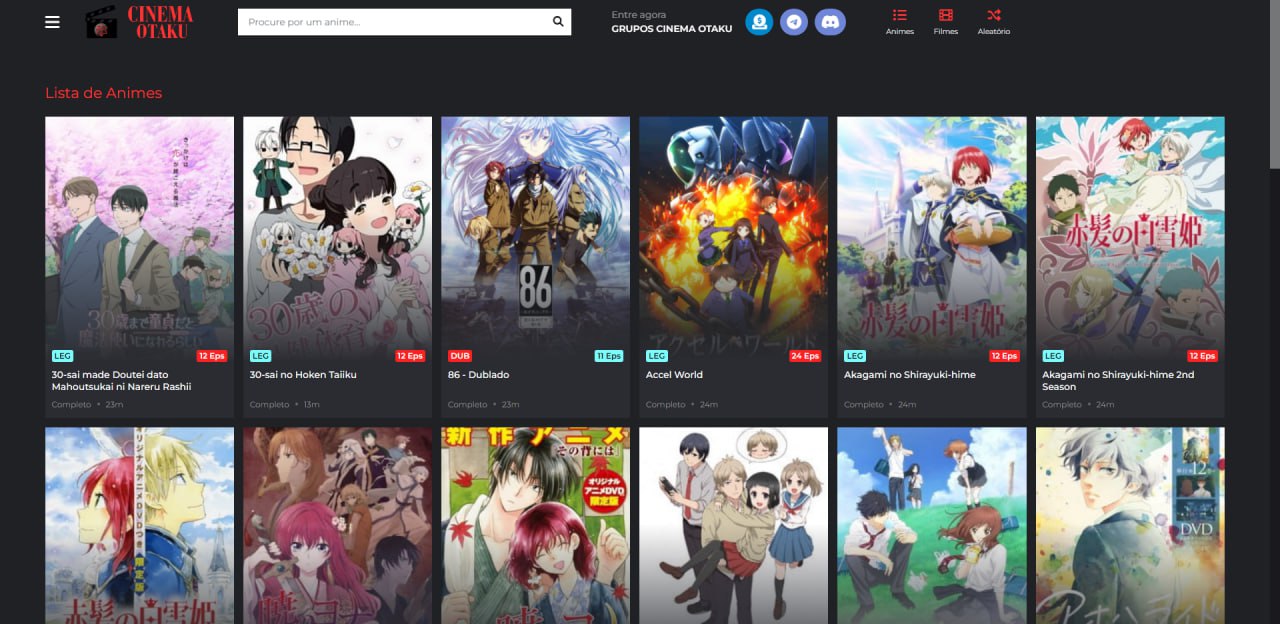
Task: Open the hamburger menu
Action: pyautogui.click(x=52, y=22)
